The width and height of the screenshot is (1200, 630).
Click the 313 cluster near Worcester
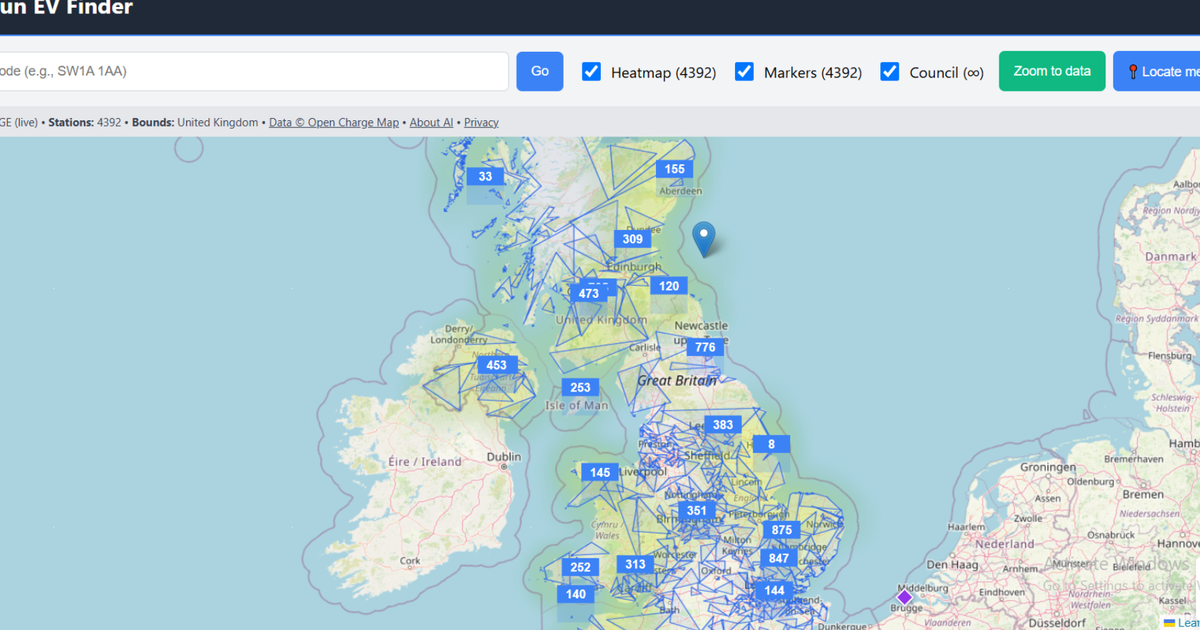click(x=634, y=563)
